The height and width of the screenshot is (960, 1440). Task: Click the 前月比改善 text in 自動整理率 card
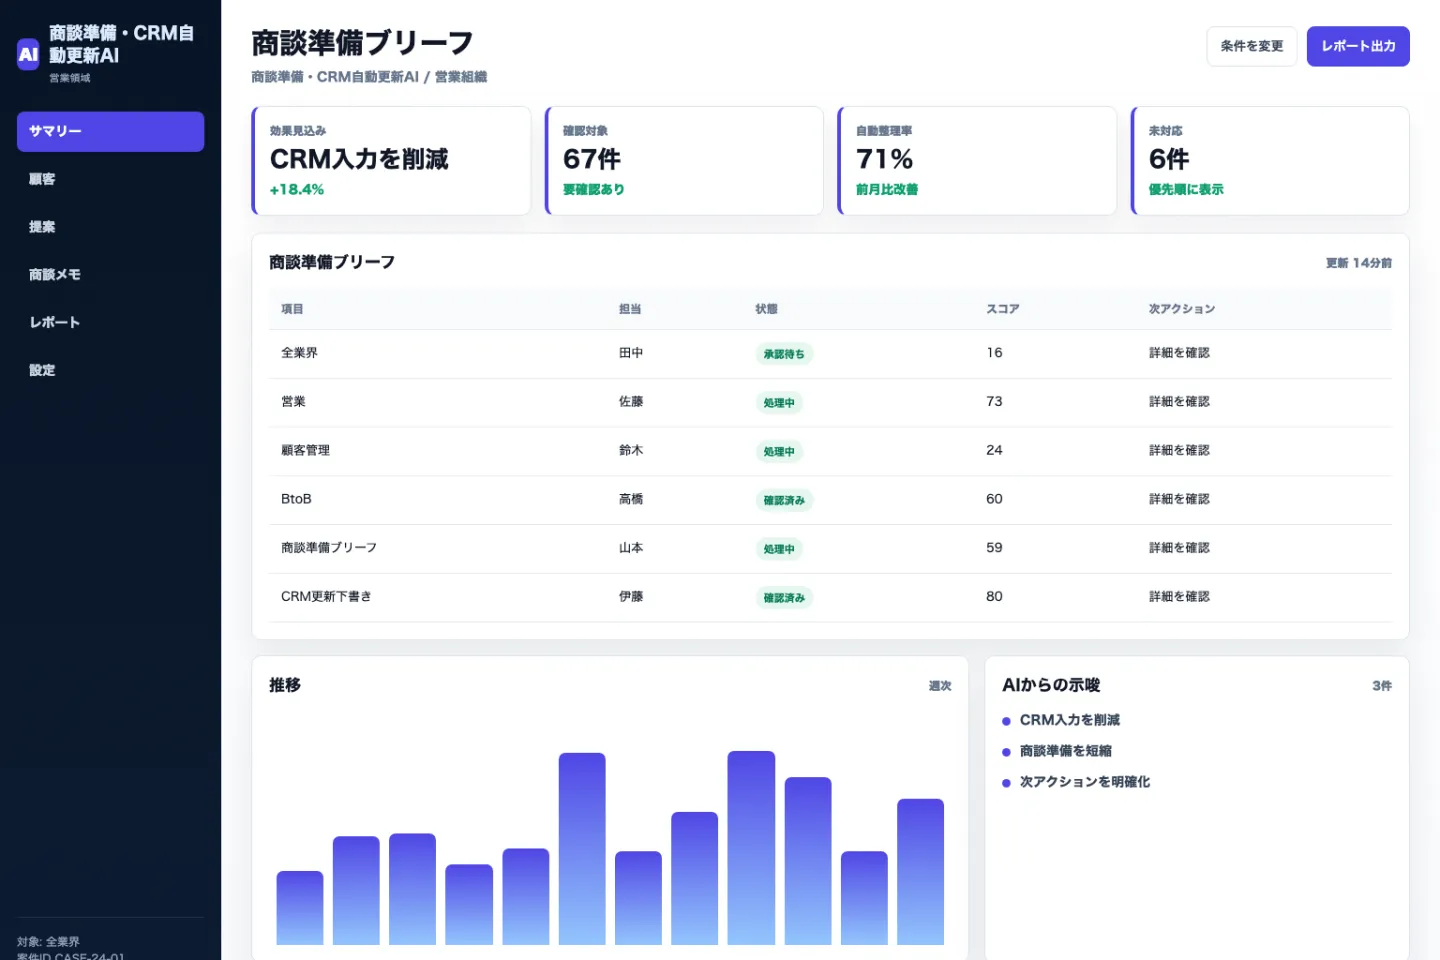click(x=887, y=190)
